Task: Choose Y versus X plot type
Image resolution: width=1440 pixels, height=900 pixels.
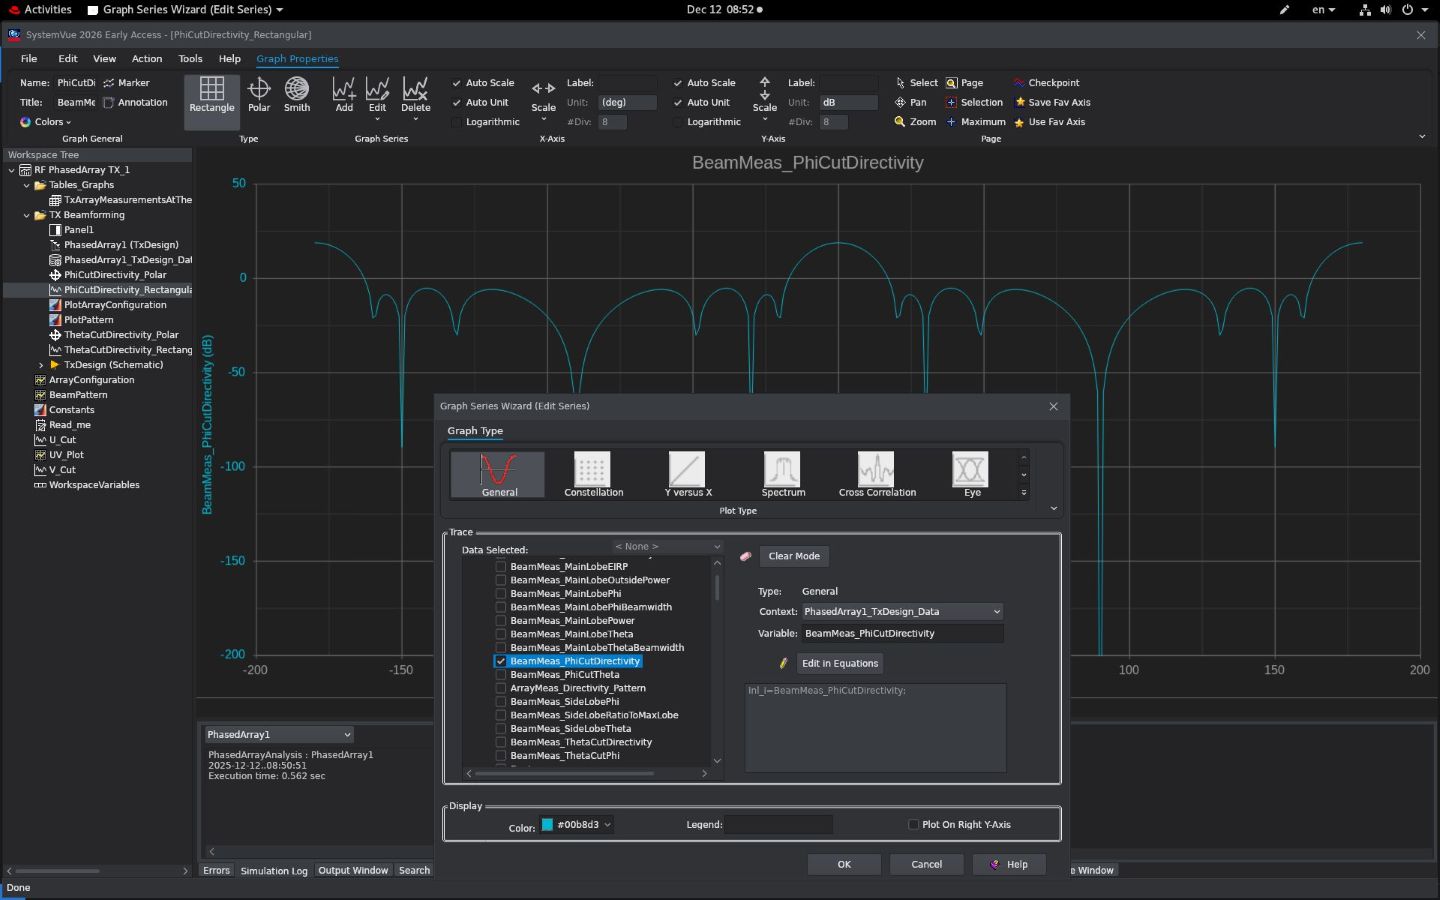Action: [x=687, y=475]
